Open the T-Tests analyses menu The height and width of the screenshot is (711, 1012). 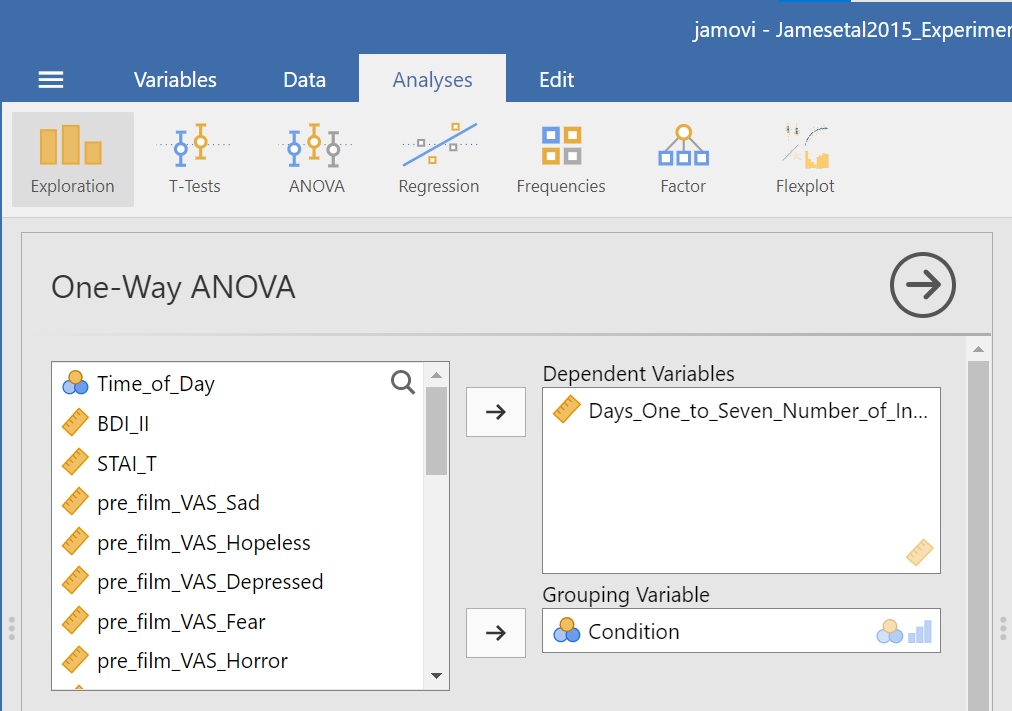click(x=194, y=159)
